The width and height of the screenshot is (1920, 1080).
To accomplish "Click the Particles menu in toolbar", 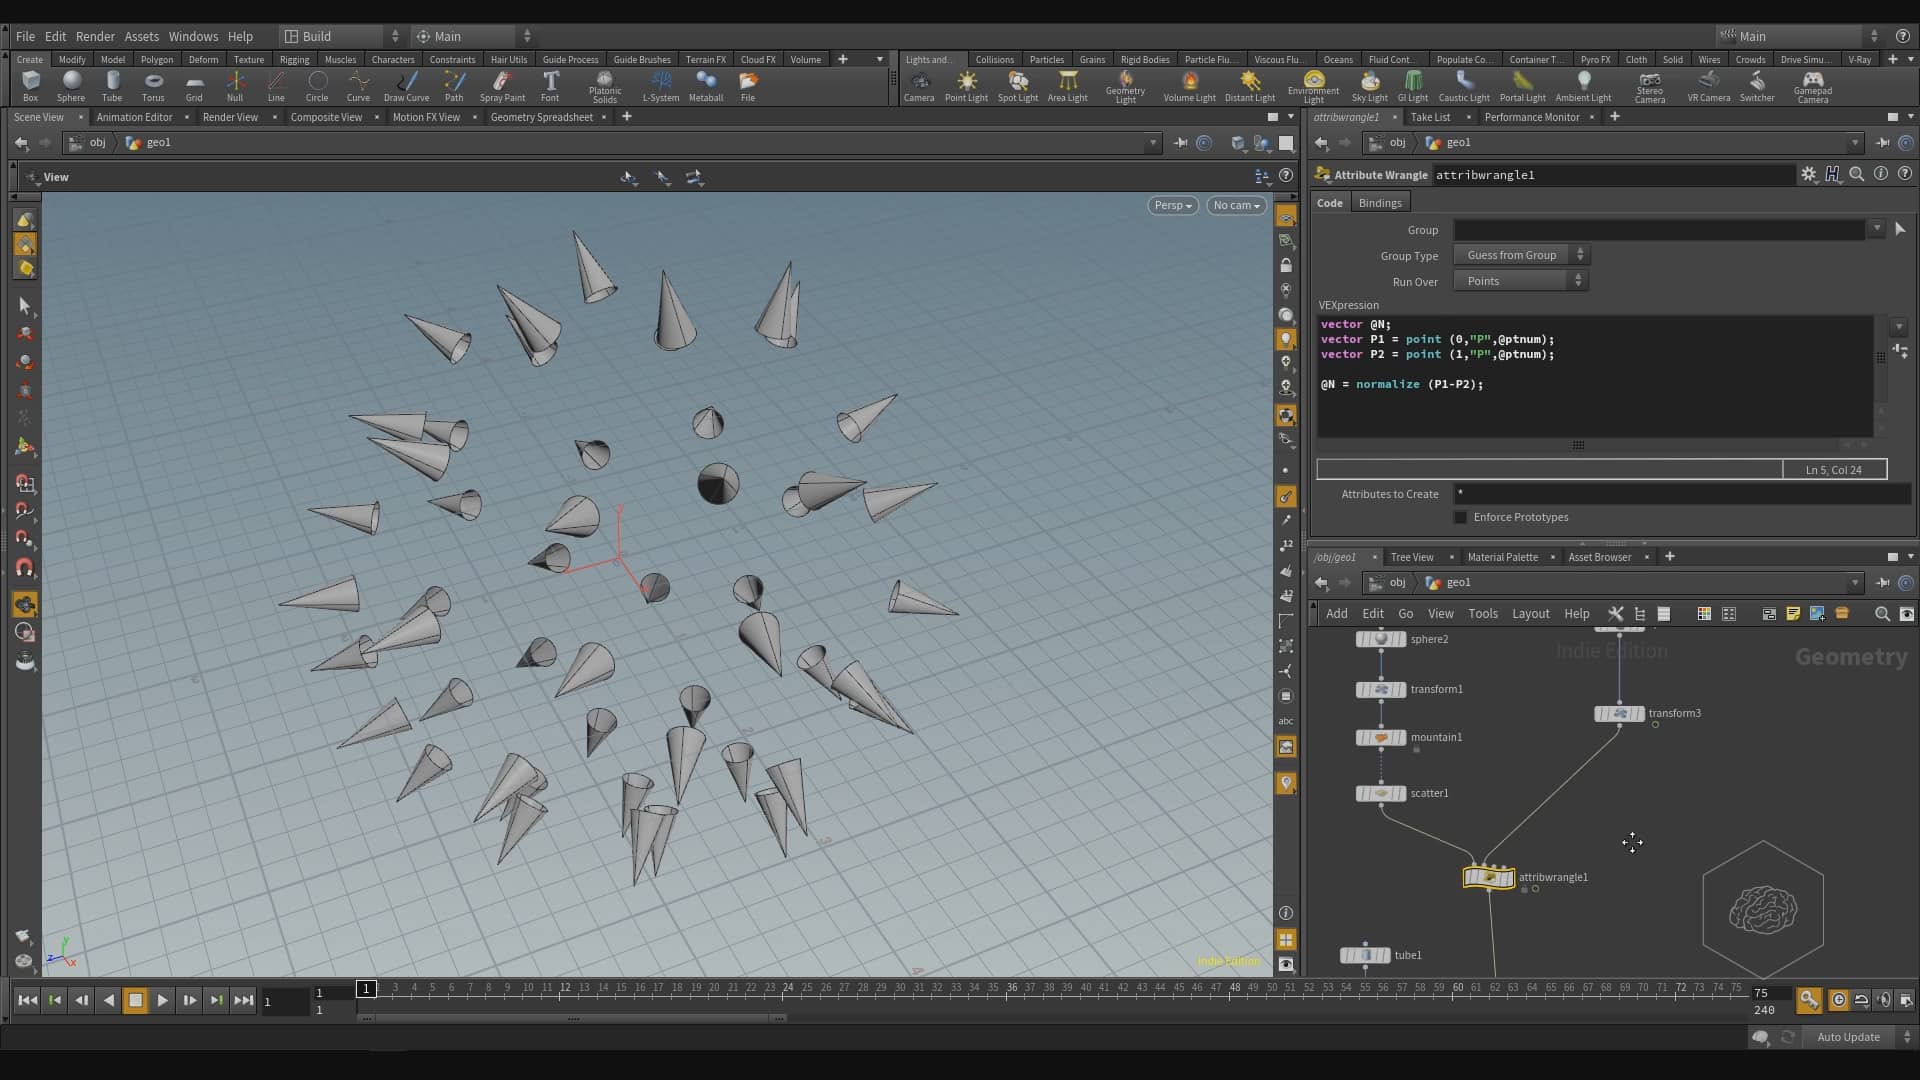I will click(x=1046, y=59).
